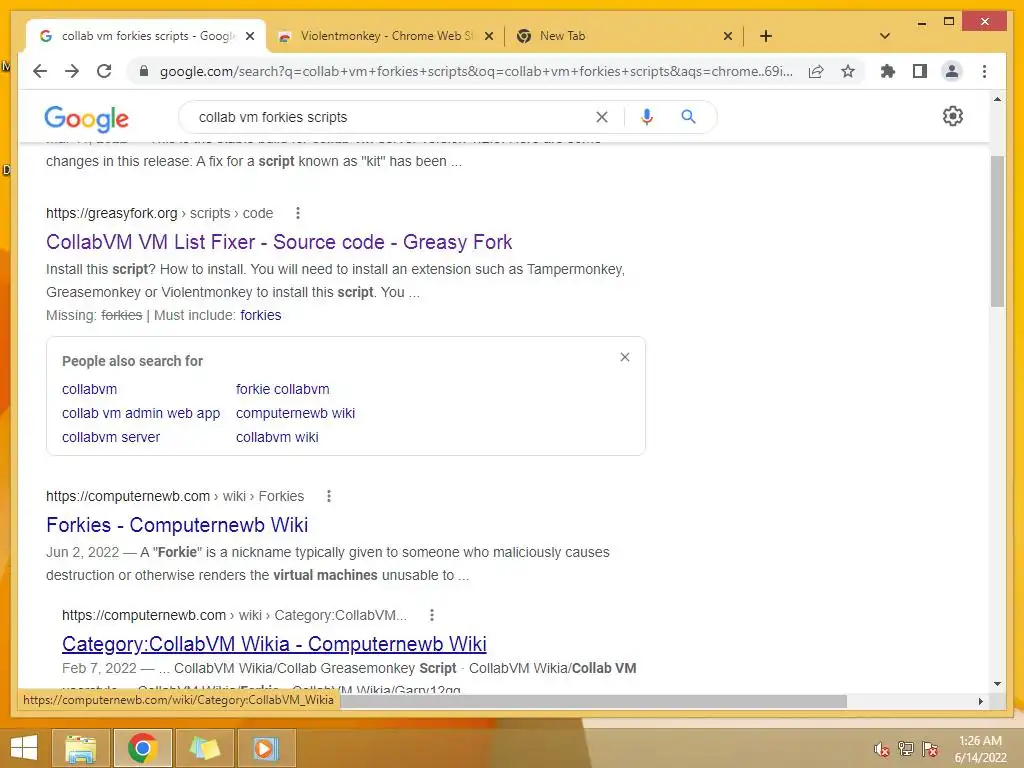Screen dimensions: 1024x768
Task: Open the Chrome profile avatar
Action: pyautogui.click(x=952, y=71)
